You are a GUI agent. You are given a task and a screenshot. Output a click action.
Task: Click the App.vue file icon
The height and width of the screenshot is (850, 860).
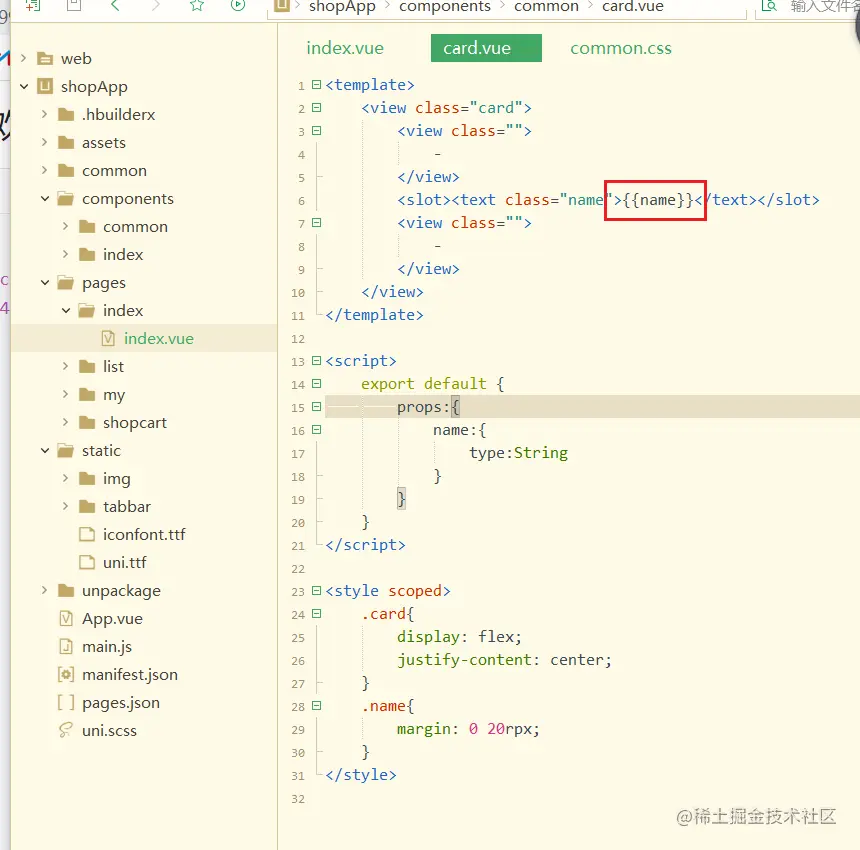click(66, 619)
